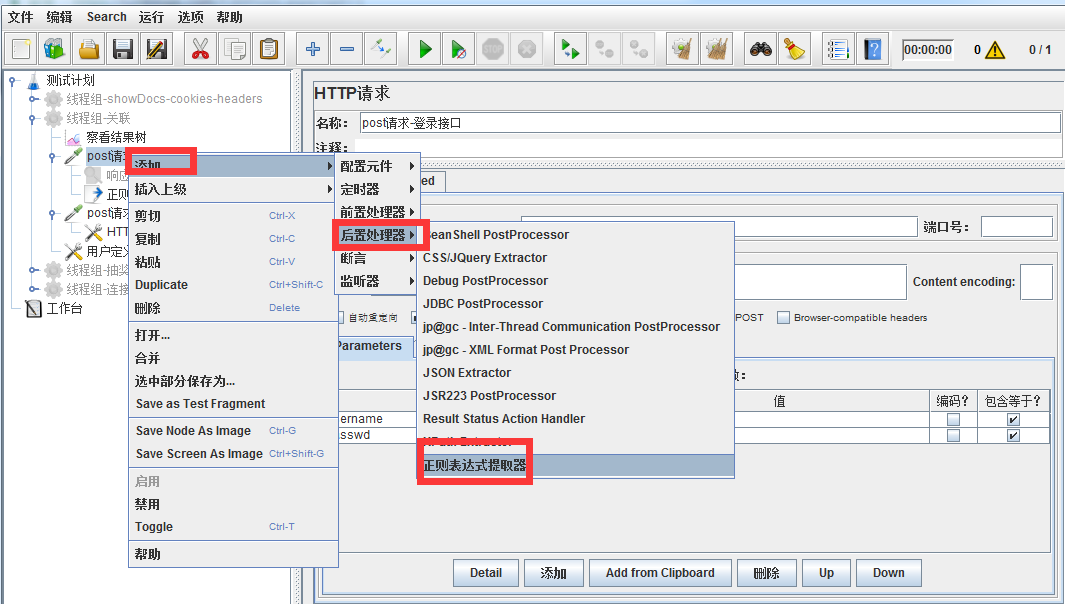Select 察看结果树 in the tree
1065x604 pixels.
[x=115, y=137]
